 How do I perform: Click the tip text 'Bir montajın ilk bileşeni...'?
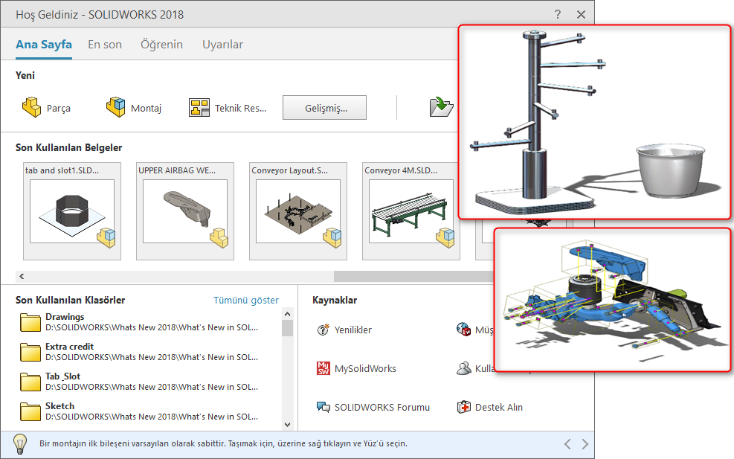tap(223, 444)
